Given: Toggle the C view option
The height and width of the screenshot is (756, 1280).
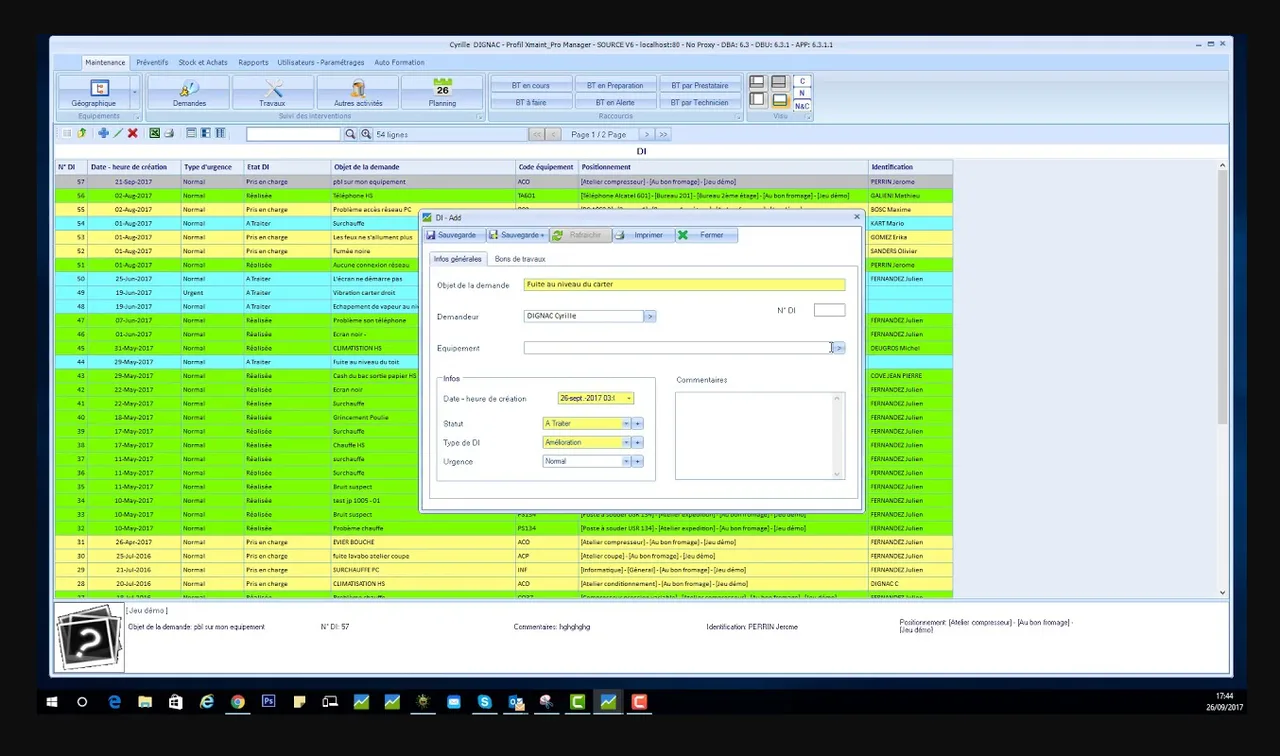Looking at the screenshot, I should pyautogui.click(x=802, y=81).
